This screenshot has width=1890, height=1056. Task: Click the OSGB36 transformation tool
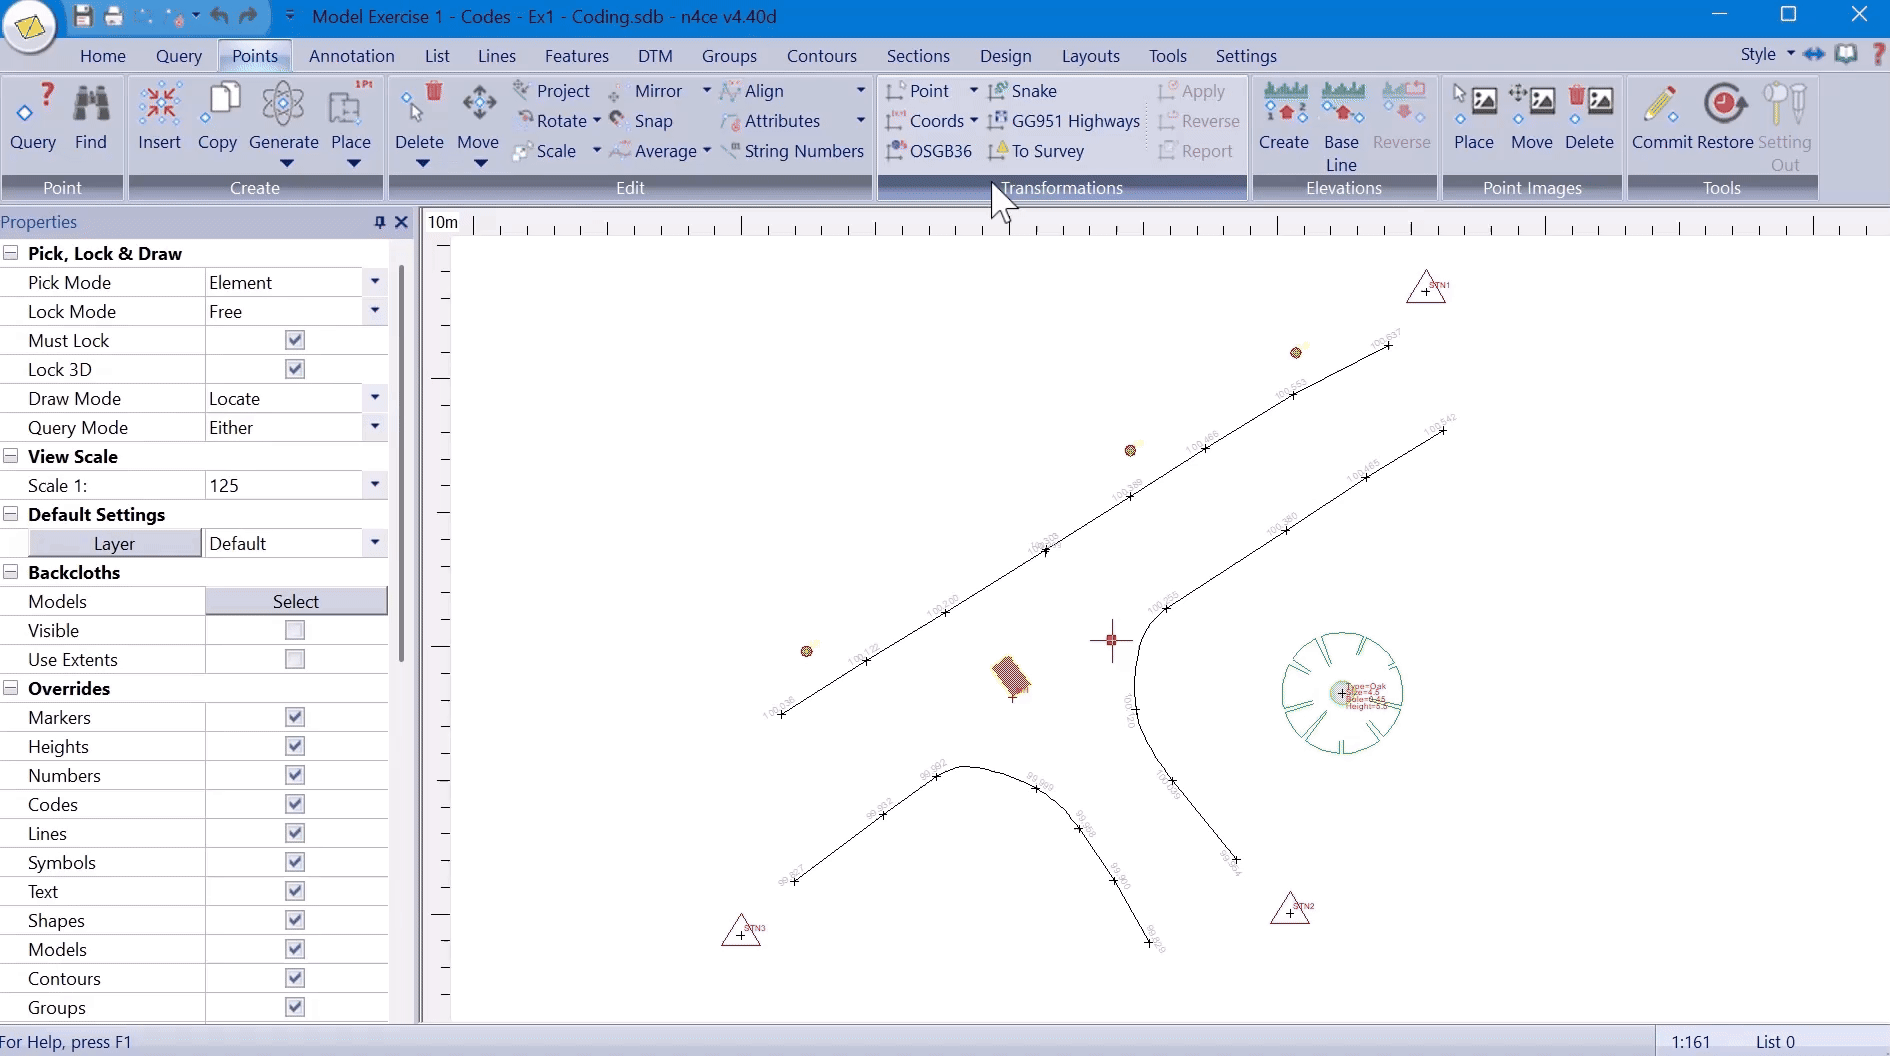coord(929,151)
